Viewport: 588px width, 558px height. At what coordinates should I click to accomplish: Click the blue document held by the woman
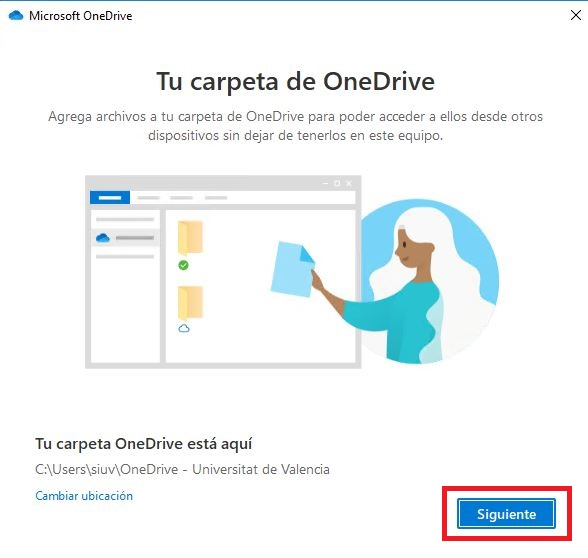pos(293,269)
